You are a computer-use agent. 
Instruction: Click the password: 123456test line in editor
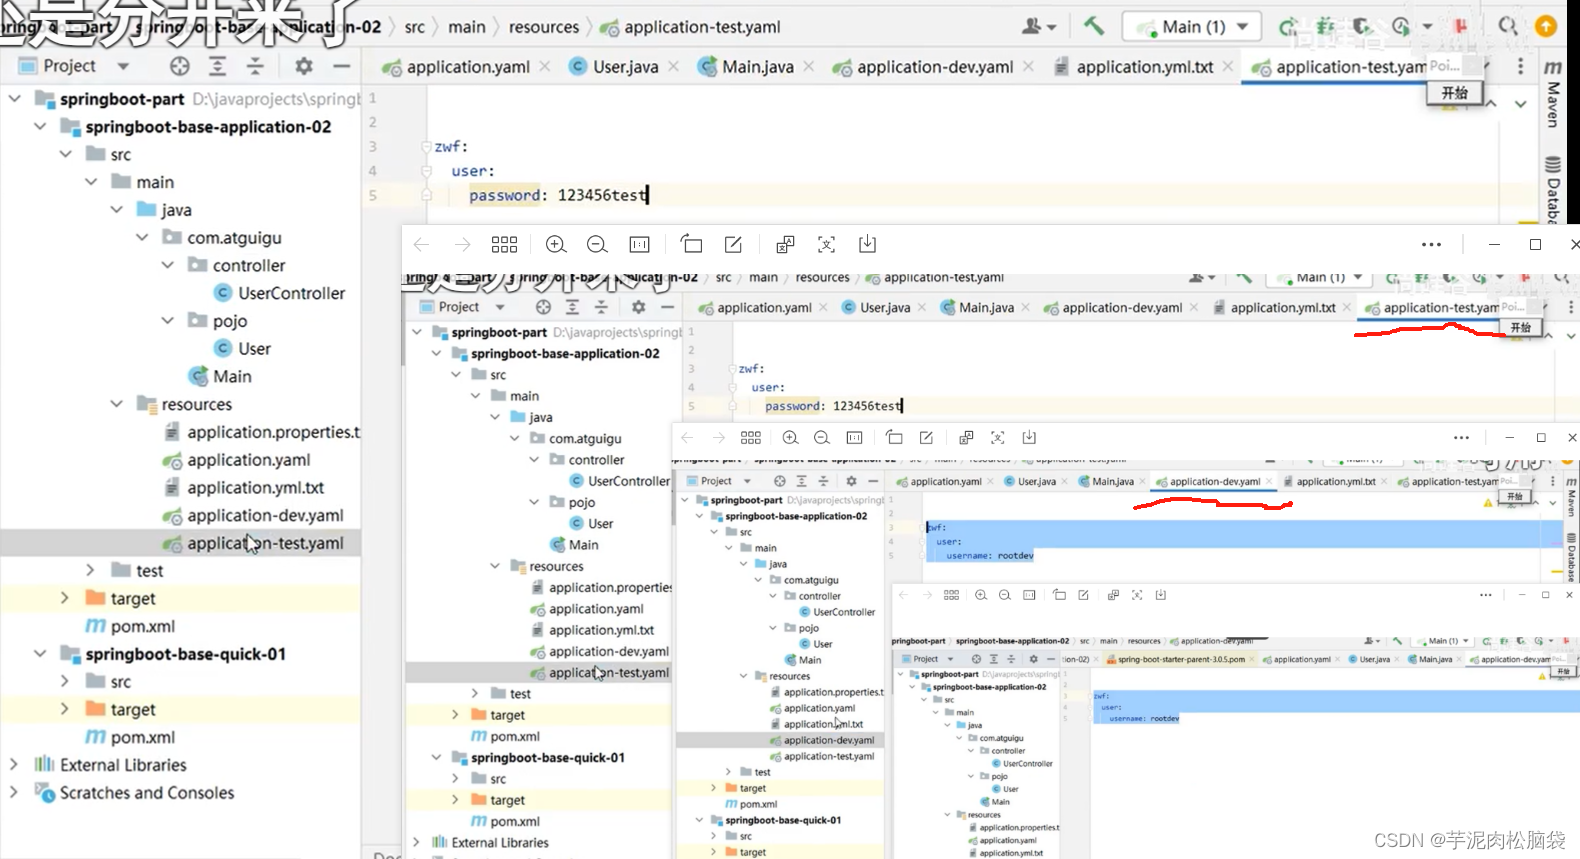[x=558, y=195]
